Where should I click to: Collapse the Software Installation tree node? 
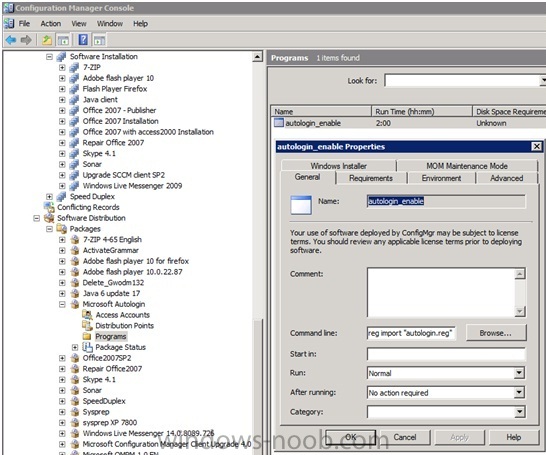[x=49, y=56]
